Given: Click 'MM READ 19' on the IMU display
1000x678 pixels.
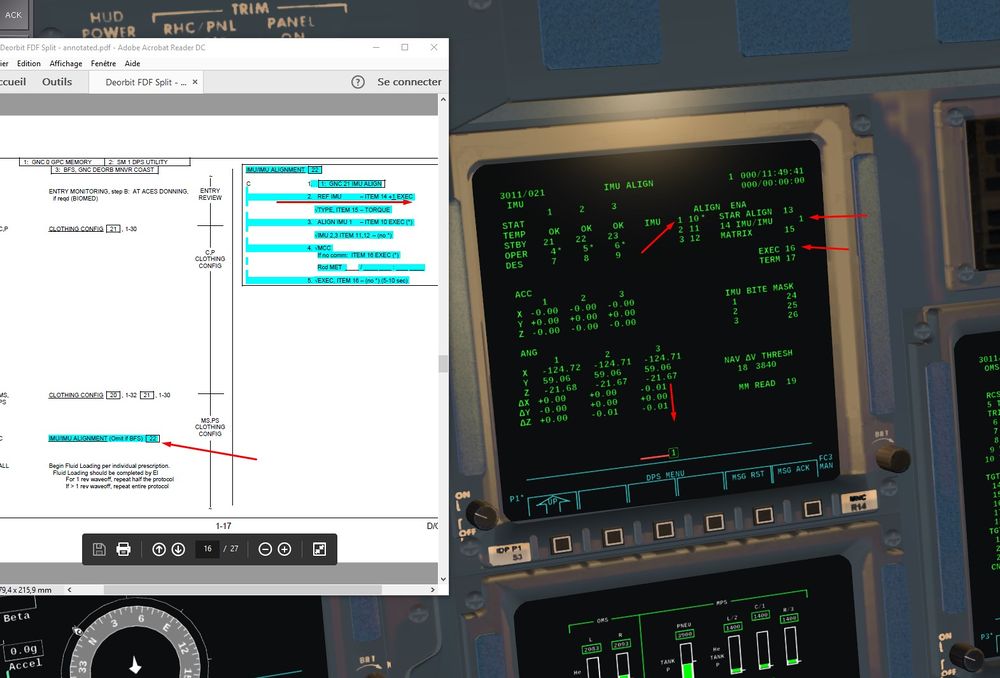Looking at the screenshot, I should 767,384.
